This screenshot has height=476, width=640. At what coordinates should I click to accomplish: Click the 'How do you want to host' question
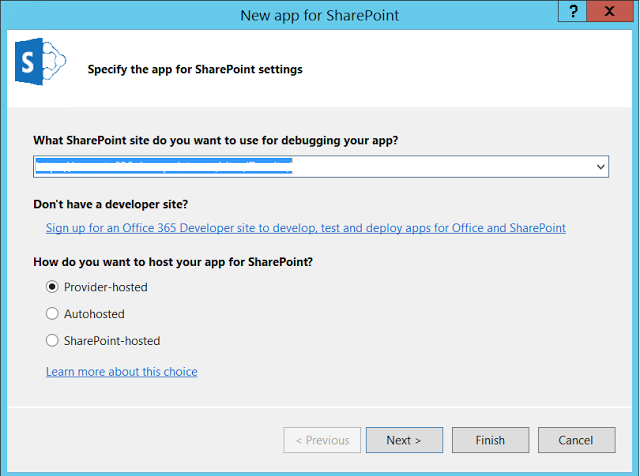[173, 262]
